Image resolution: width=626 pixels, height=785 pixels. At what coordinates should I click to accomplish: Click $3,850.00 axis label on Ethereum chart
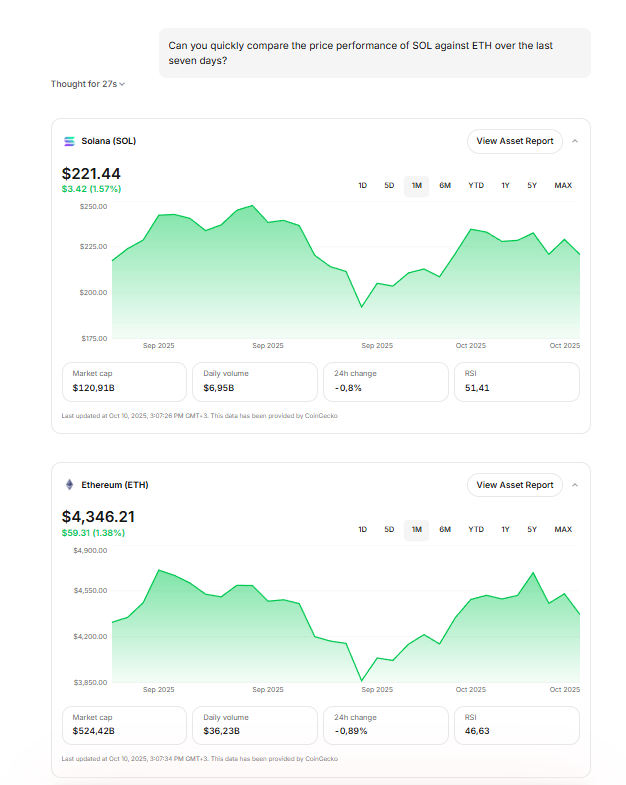tap(90, 683)
